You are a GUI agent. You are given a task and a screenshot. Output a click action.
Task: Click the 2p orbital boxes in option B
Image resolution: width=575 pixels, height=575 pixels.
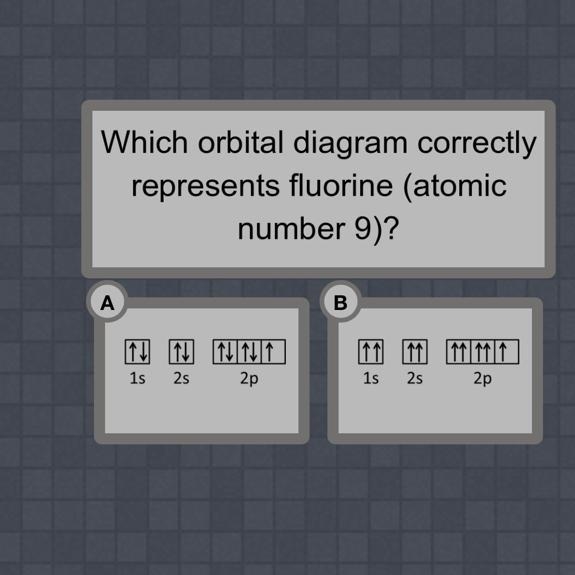(483, 352)
